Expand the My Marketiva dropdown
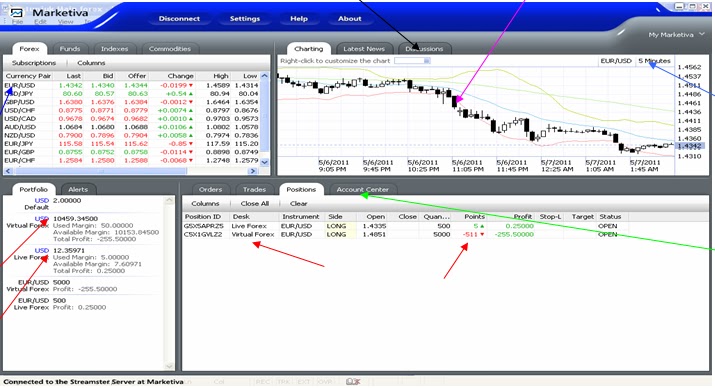The image size is (715, 388). [x=677, y=35]
